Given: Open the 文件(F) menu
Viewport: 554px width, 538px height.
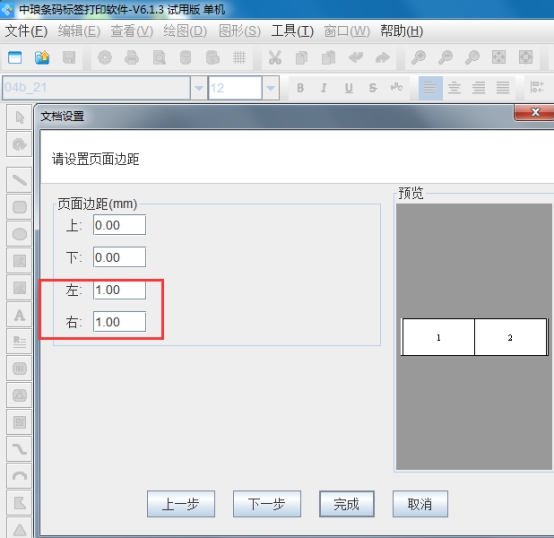Looking at the screenshot, I should point(26,31).
